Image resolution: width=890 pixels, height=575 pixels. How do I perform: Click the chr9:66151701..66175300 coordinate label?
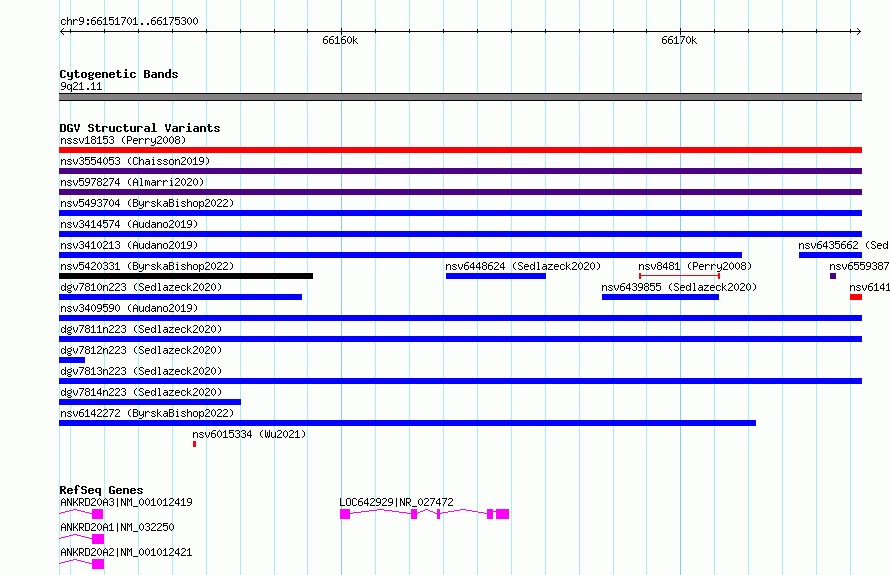(129, 21)
